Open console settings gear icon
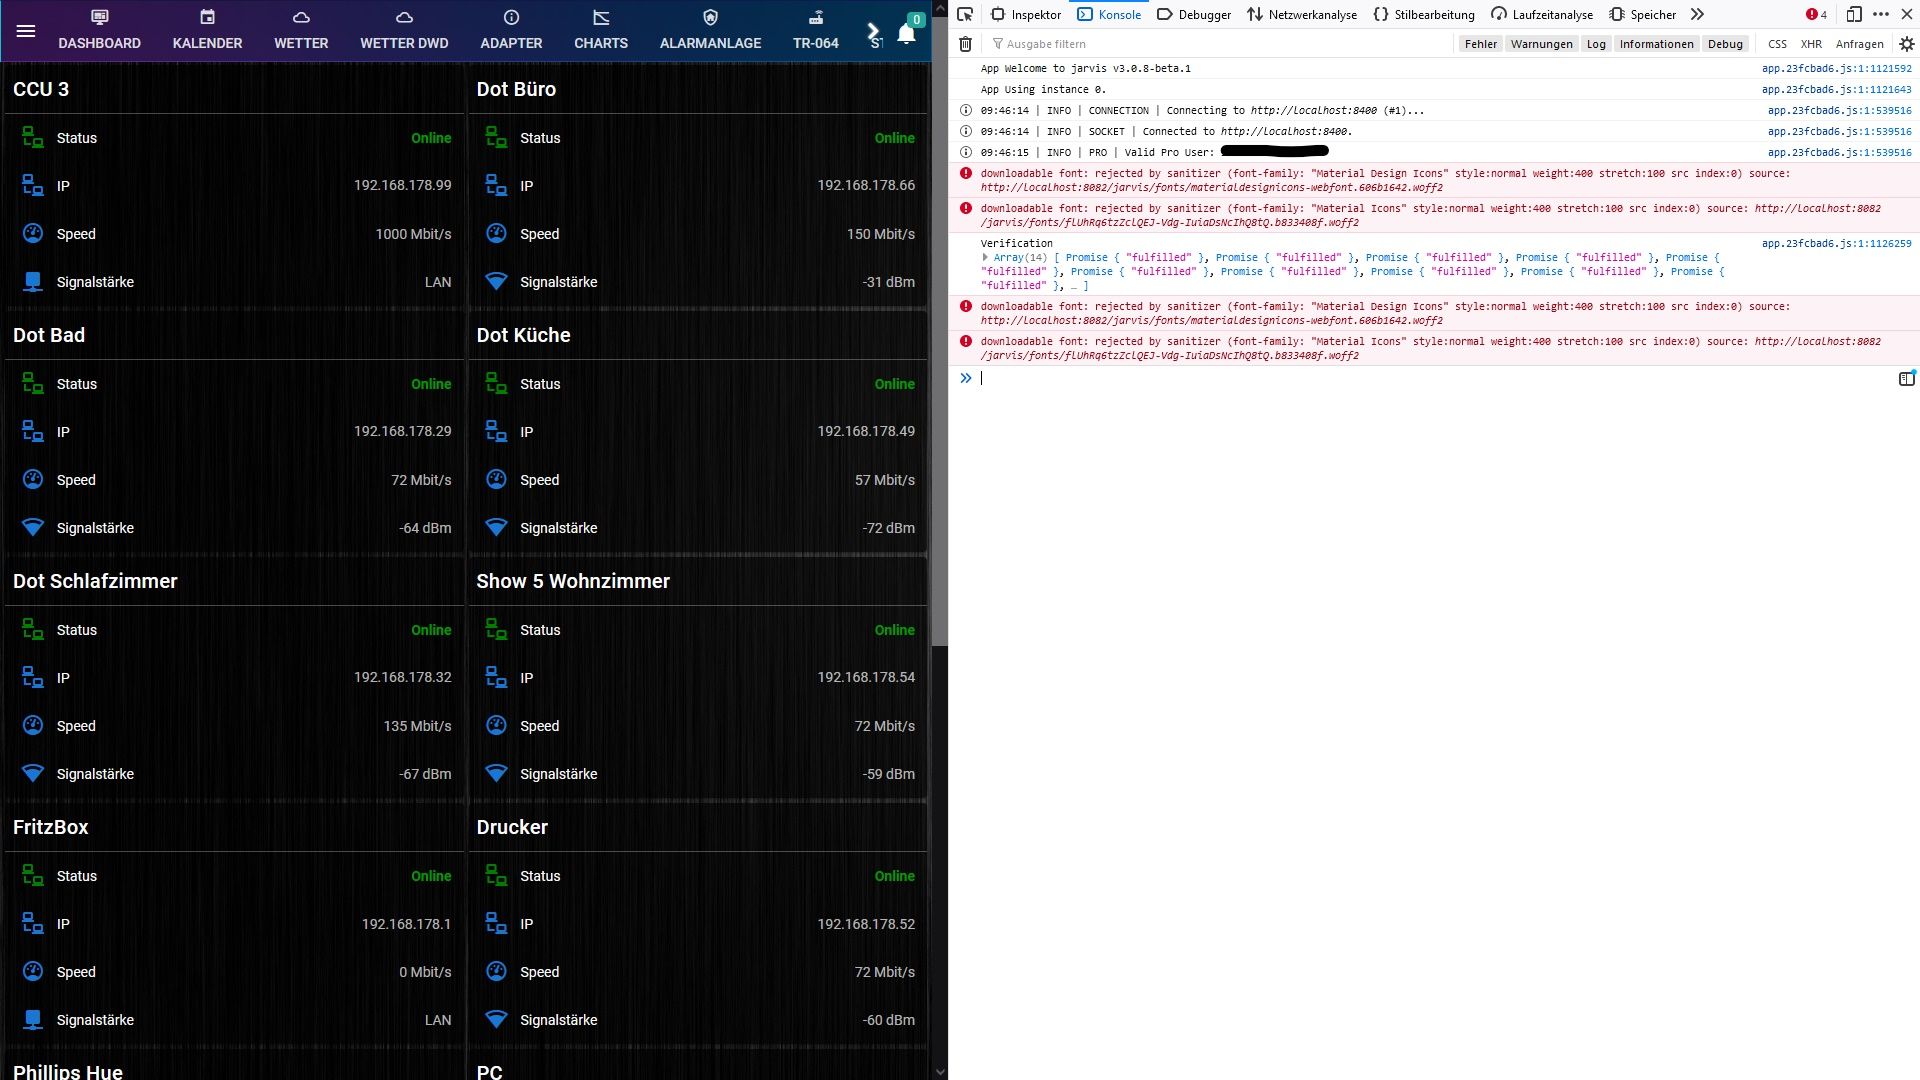This screenshot has width=1920, height=1080. click(x=1906, y=44)
